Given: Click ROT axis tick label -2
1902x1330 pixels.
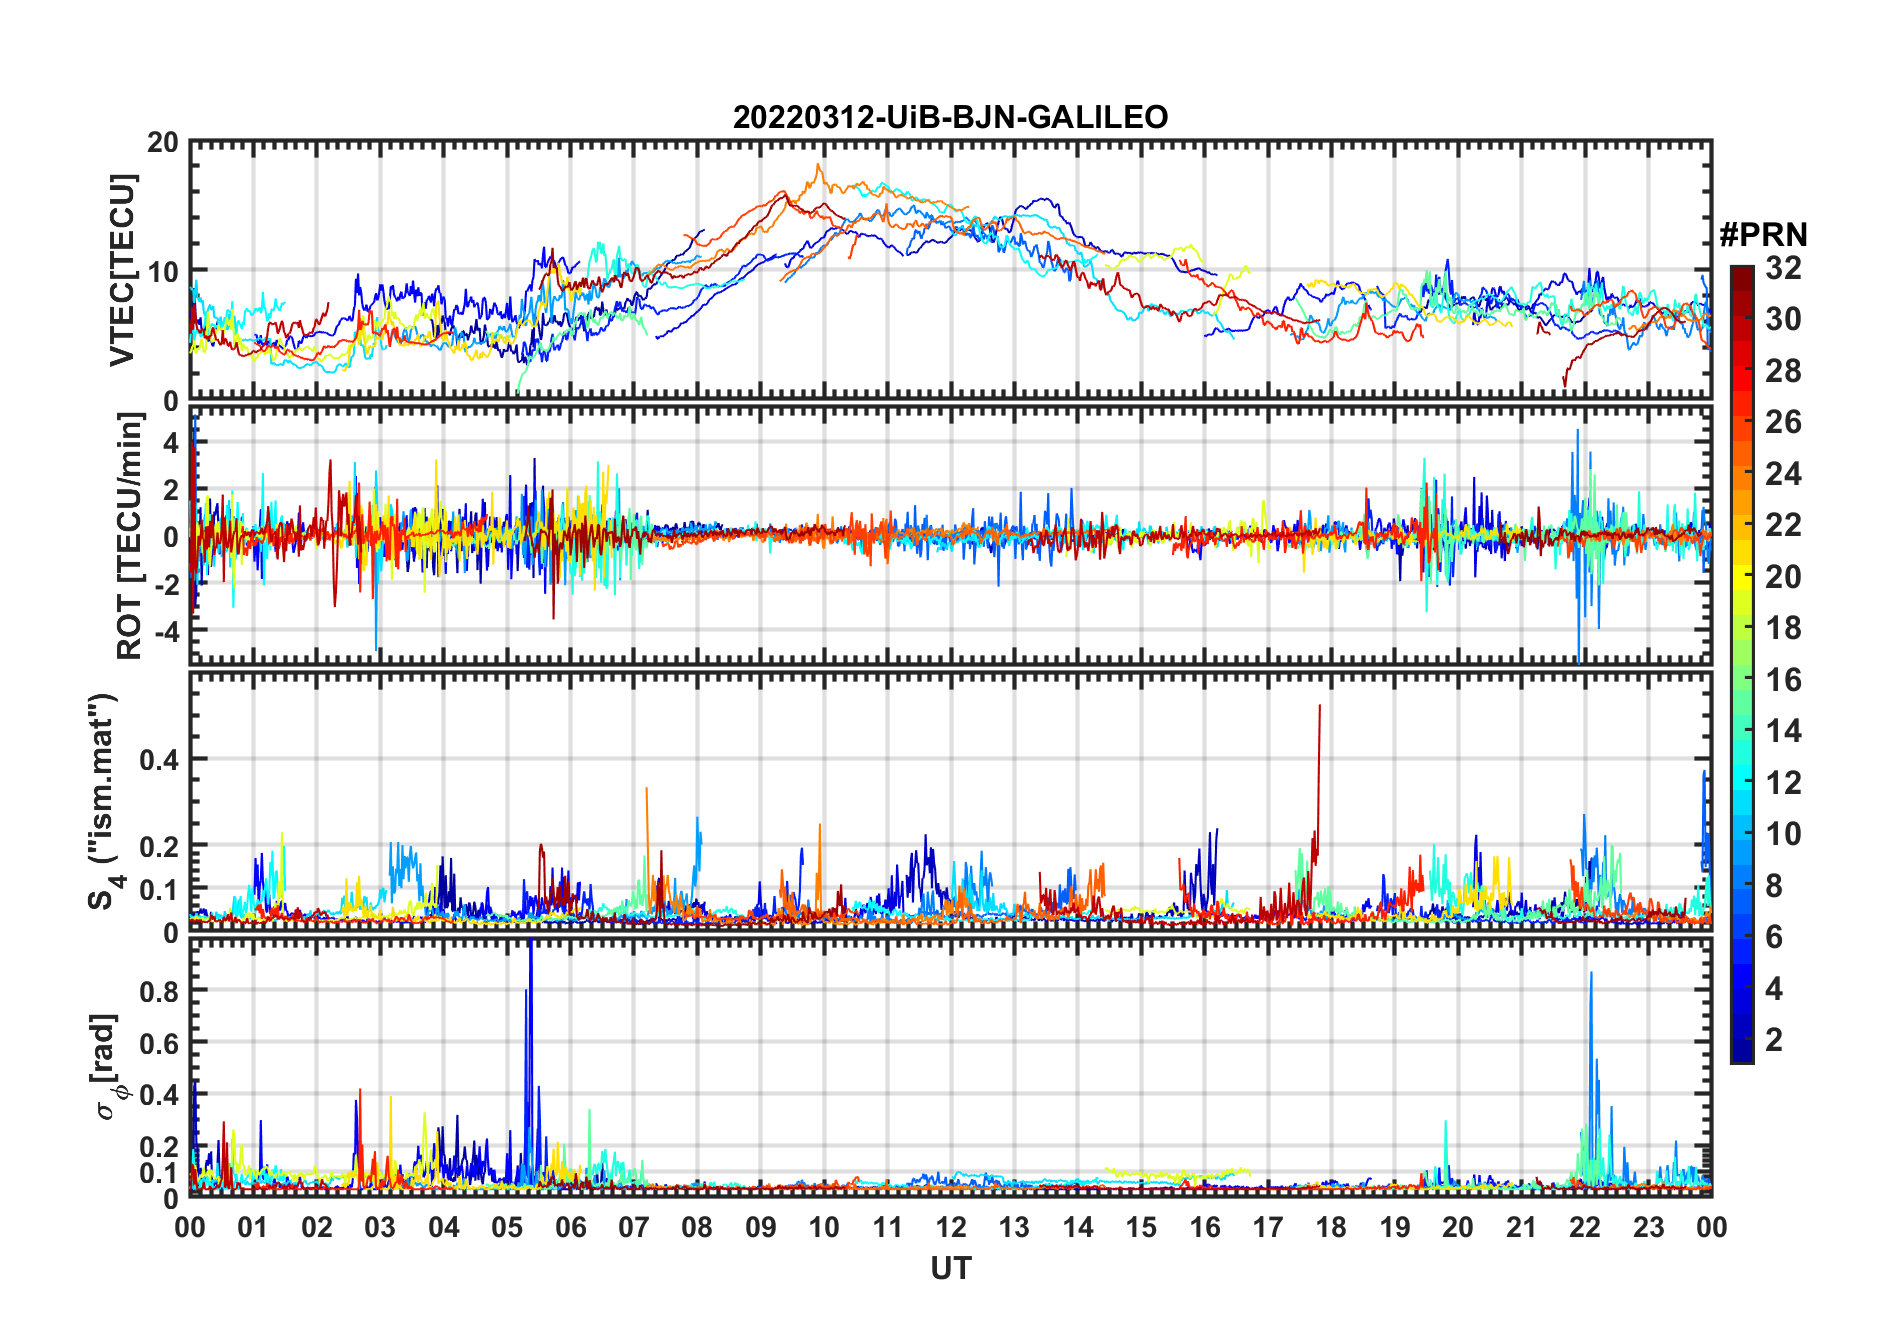Looking at the screenshot, I should point(165,584).
